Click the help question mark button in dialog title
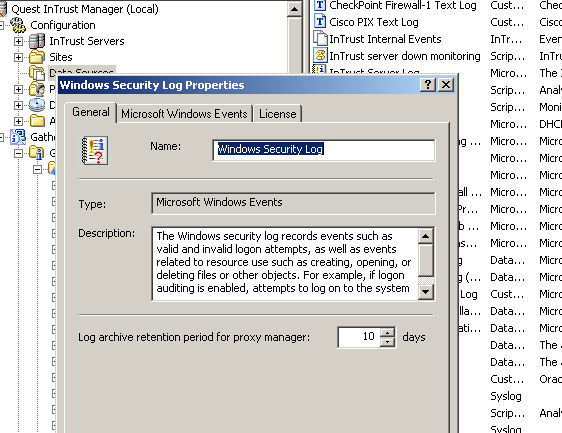Image resolution: width=562 pixels, height=433 pixels. (428, 85)
